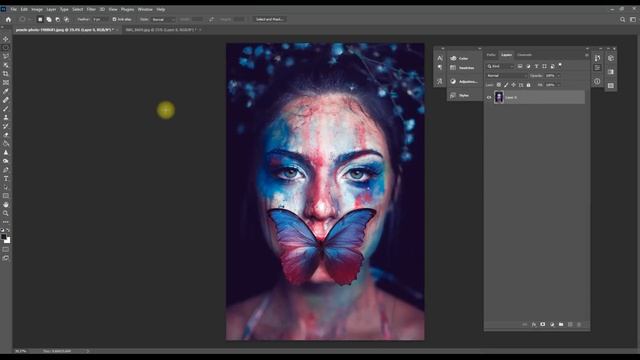Image resolution: width=640 pixels, height=360 pixels.
Task: Open the Opacity dropdown arrow
Action: pyautogui.click(x=558, y=76)
